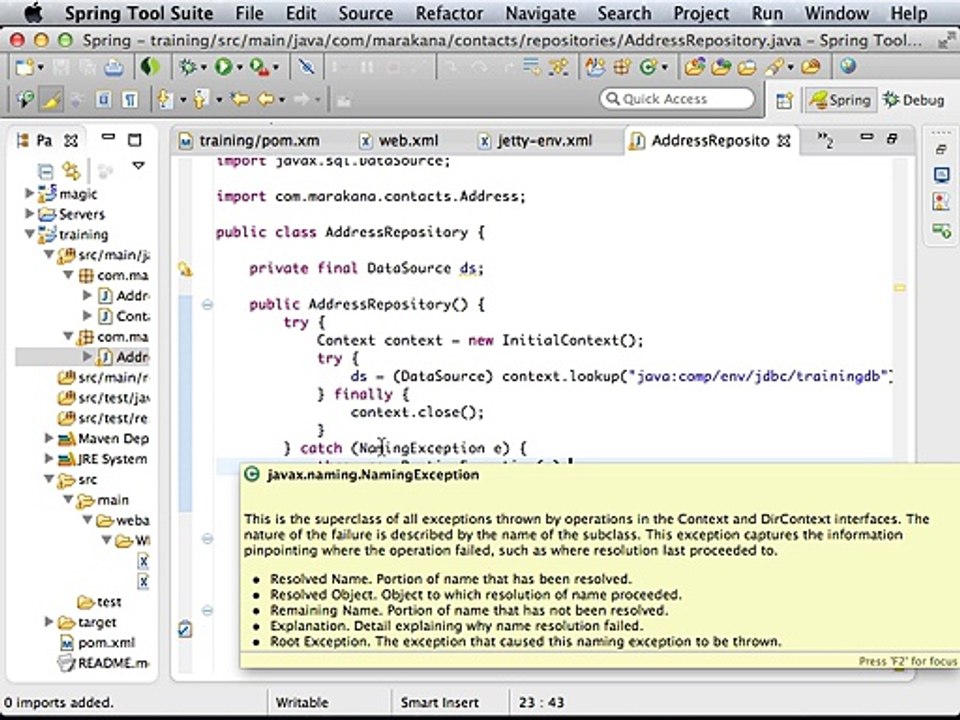Viewport: 960px width, 720px height.
Task: Click the Next Annotation arrow icon
Action: point(165,99)
